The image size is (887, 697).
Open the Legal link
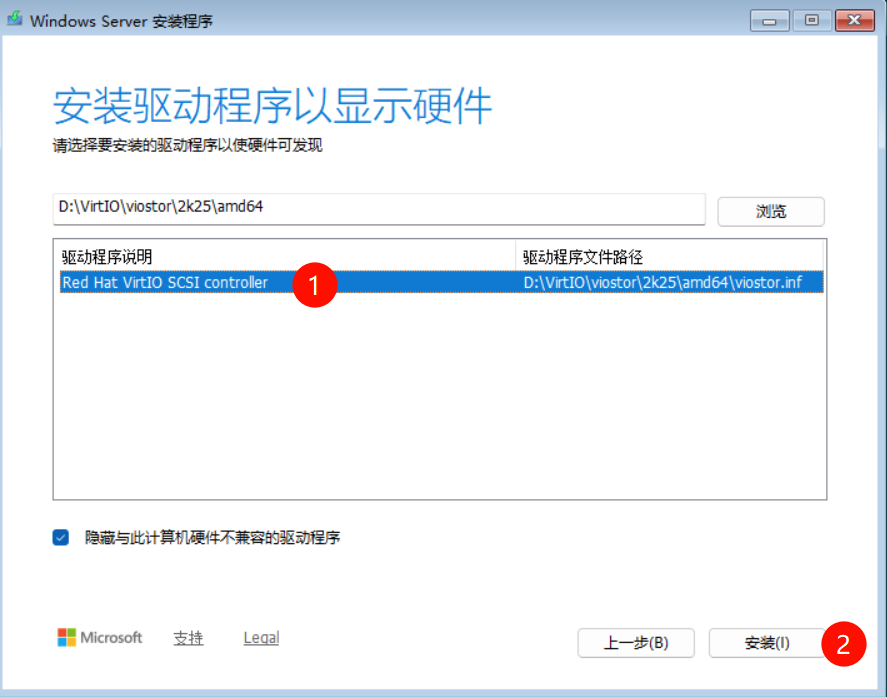260,637
